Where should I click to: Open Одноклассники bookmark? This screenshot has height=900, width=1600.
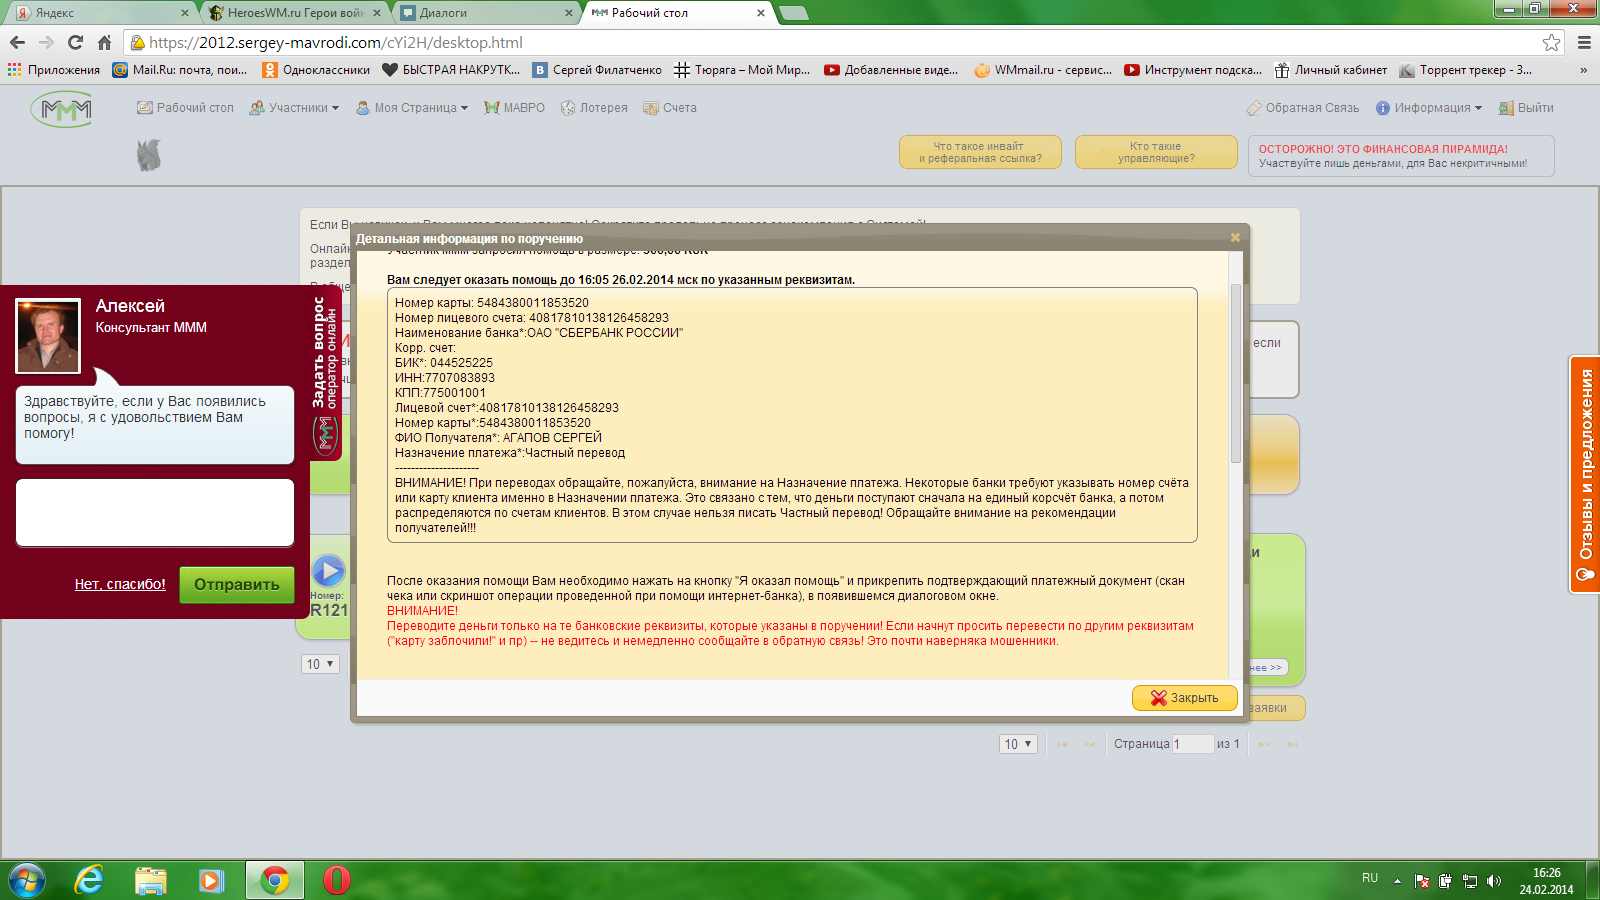pyautogui.click(x=316, y=70)
